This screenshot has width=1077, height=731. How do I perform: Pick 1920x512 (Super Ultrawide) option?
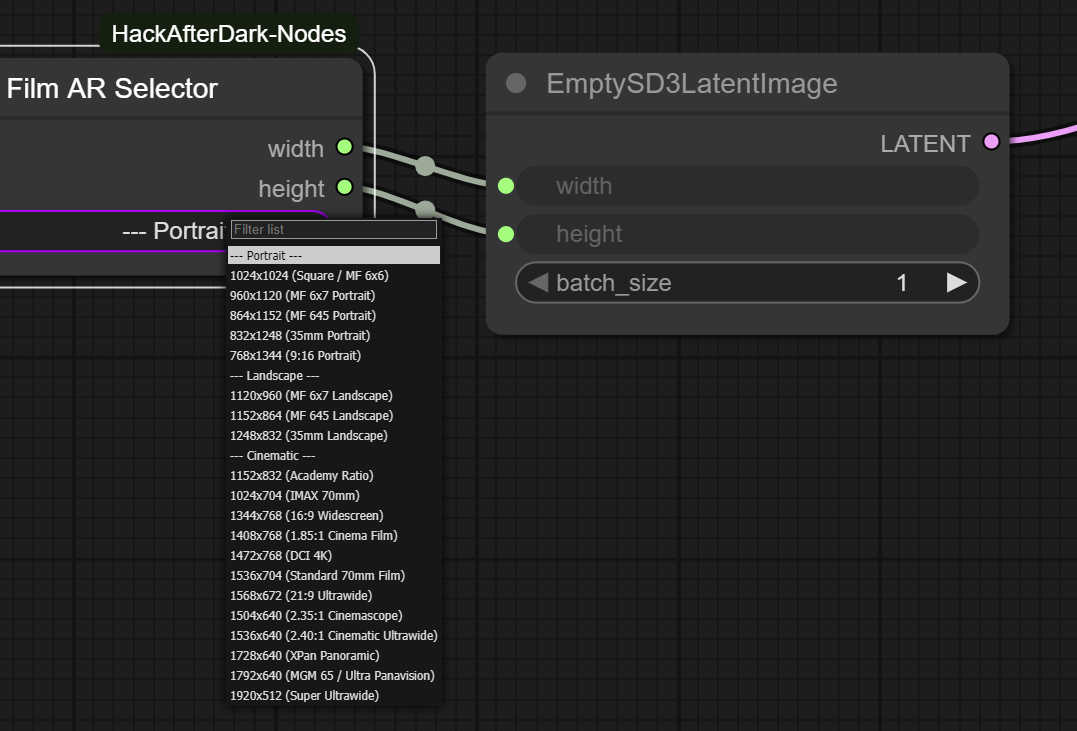pos(334,695)
